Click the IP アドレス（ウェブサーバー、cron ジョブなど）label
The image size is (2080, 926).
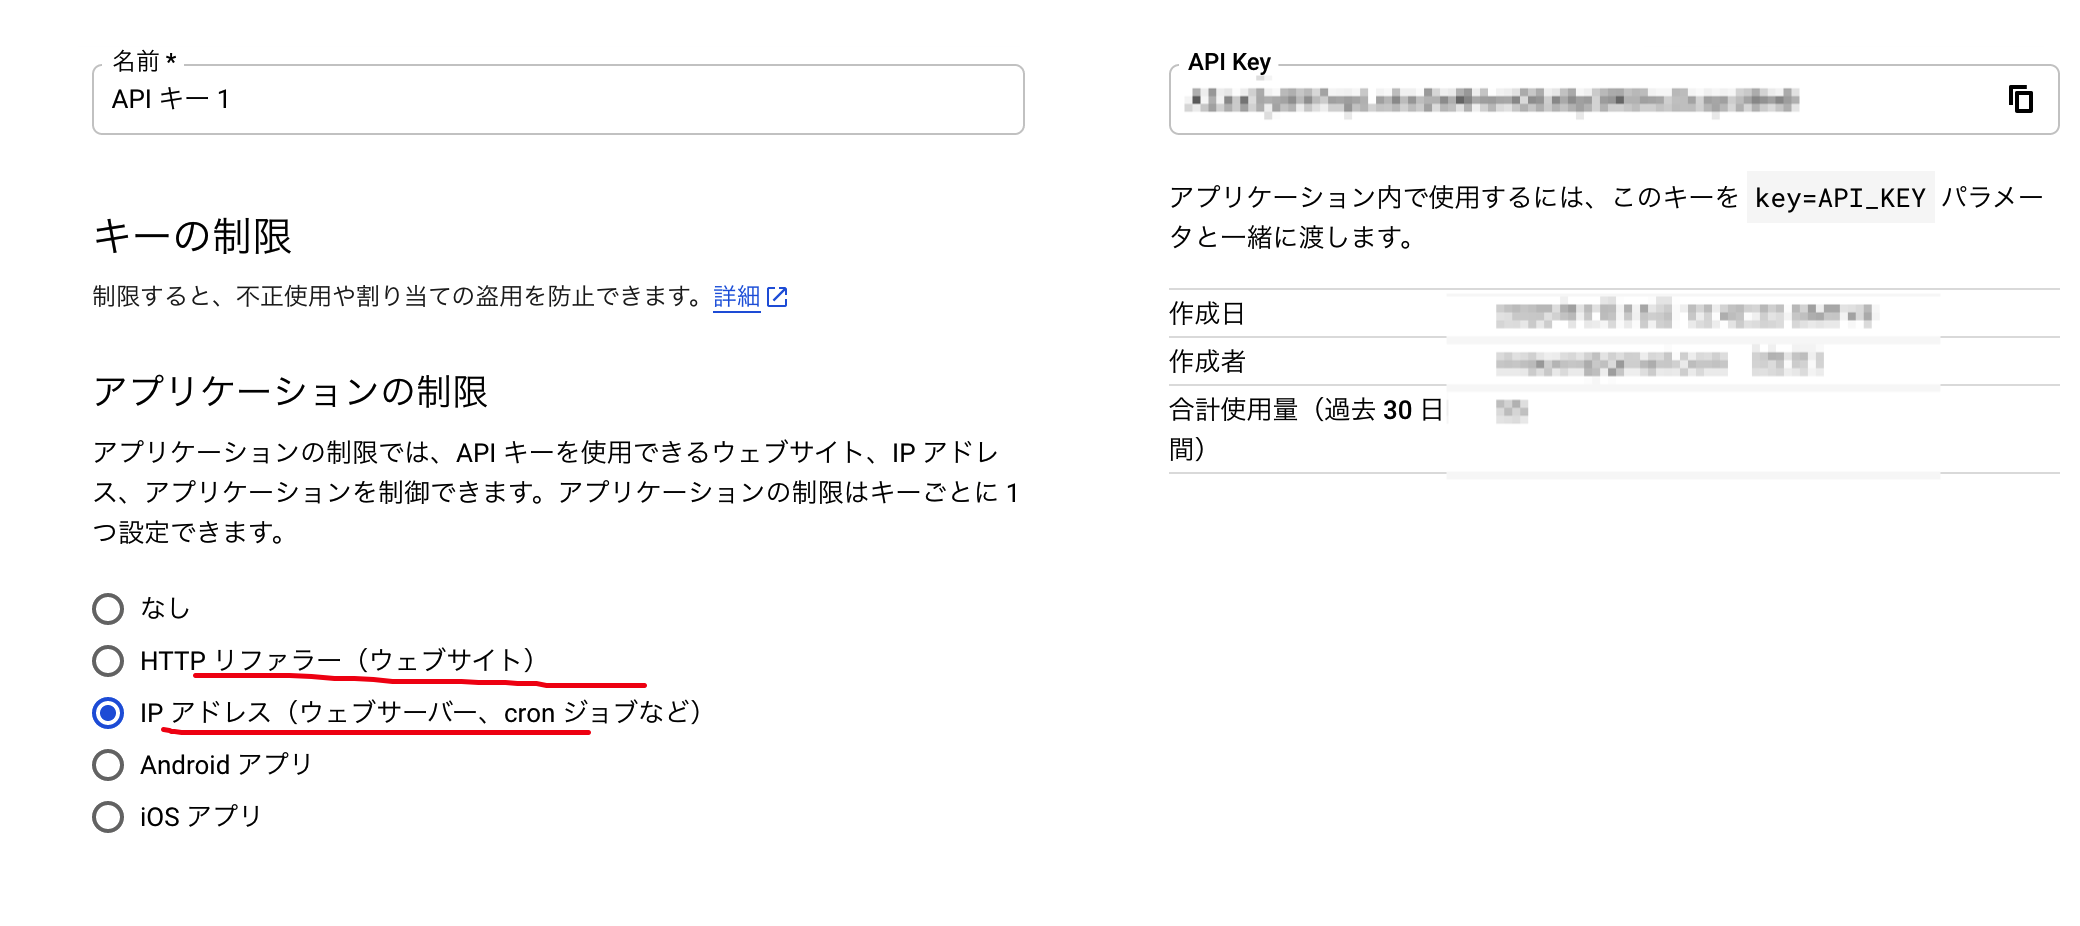pos(423,713)
